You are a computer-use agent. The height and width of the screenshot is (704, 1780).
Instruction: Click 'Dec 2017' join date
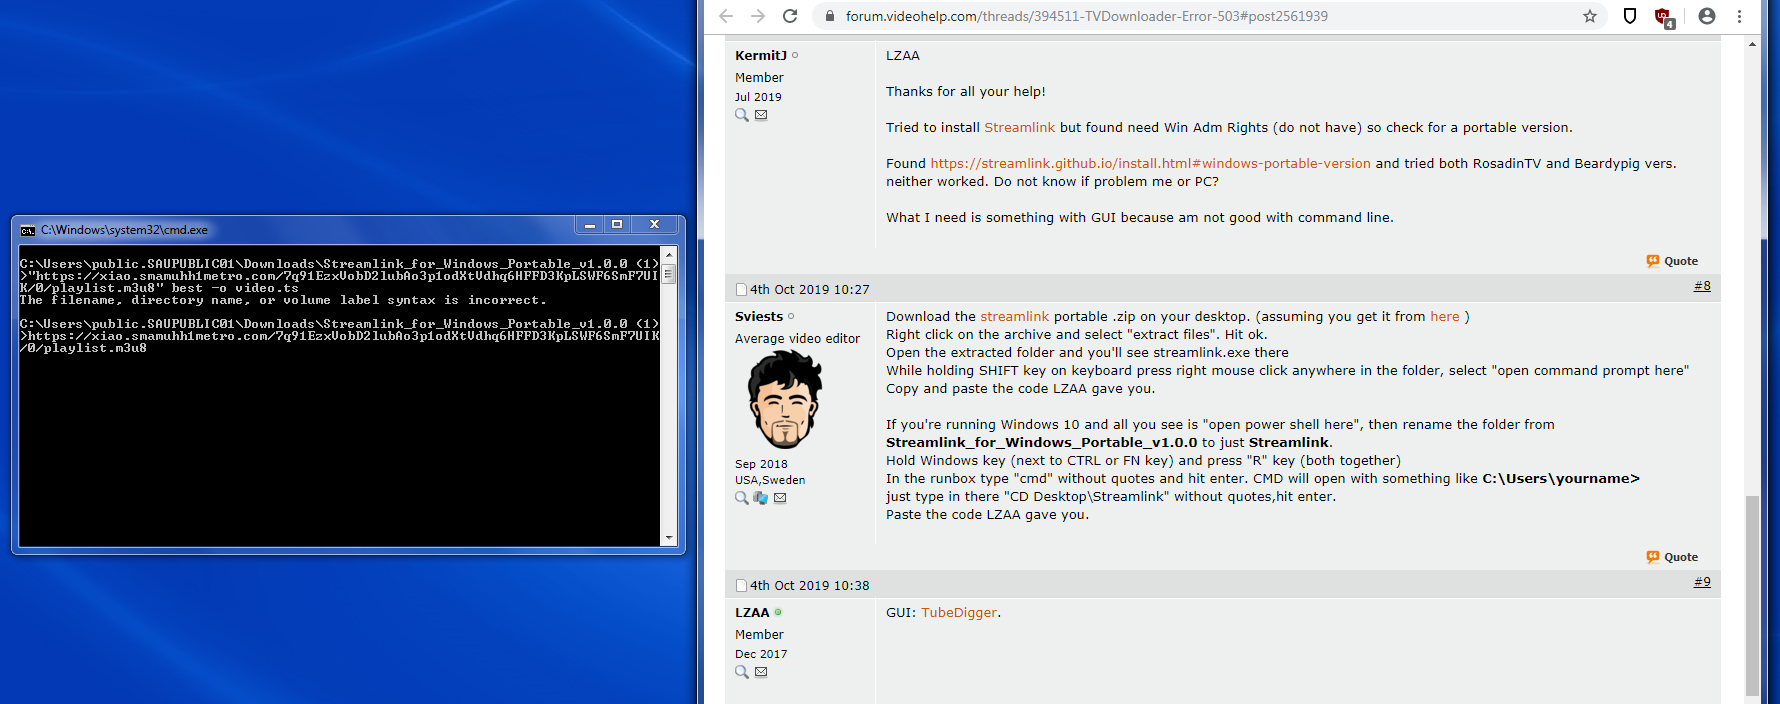[x=761, y=654]
